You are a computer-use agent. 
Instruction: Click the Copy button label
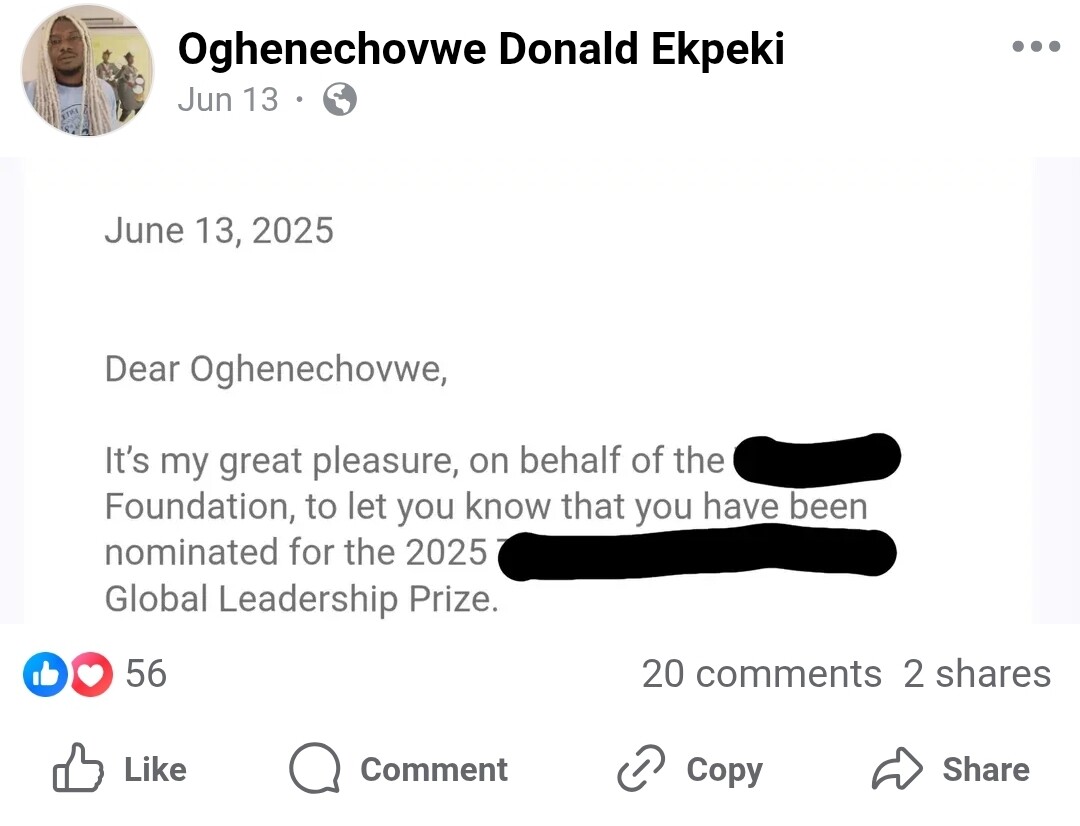724,771
